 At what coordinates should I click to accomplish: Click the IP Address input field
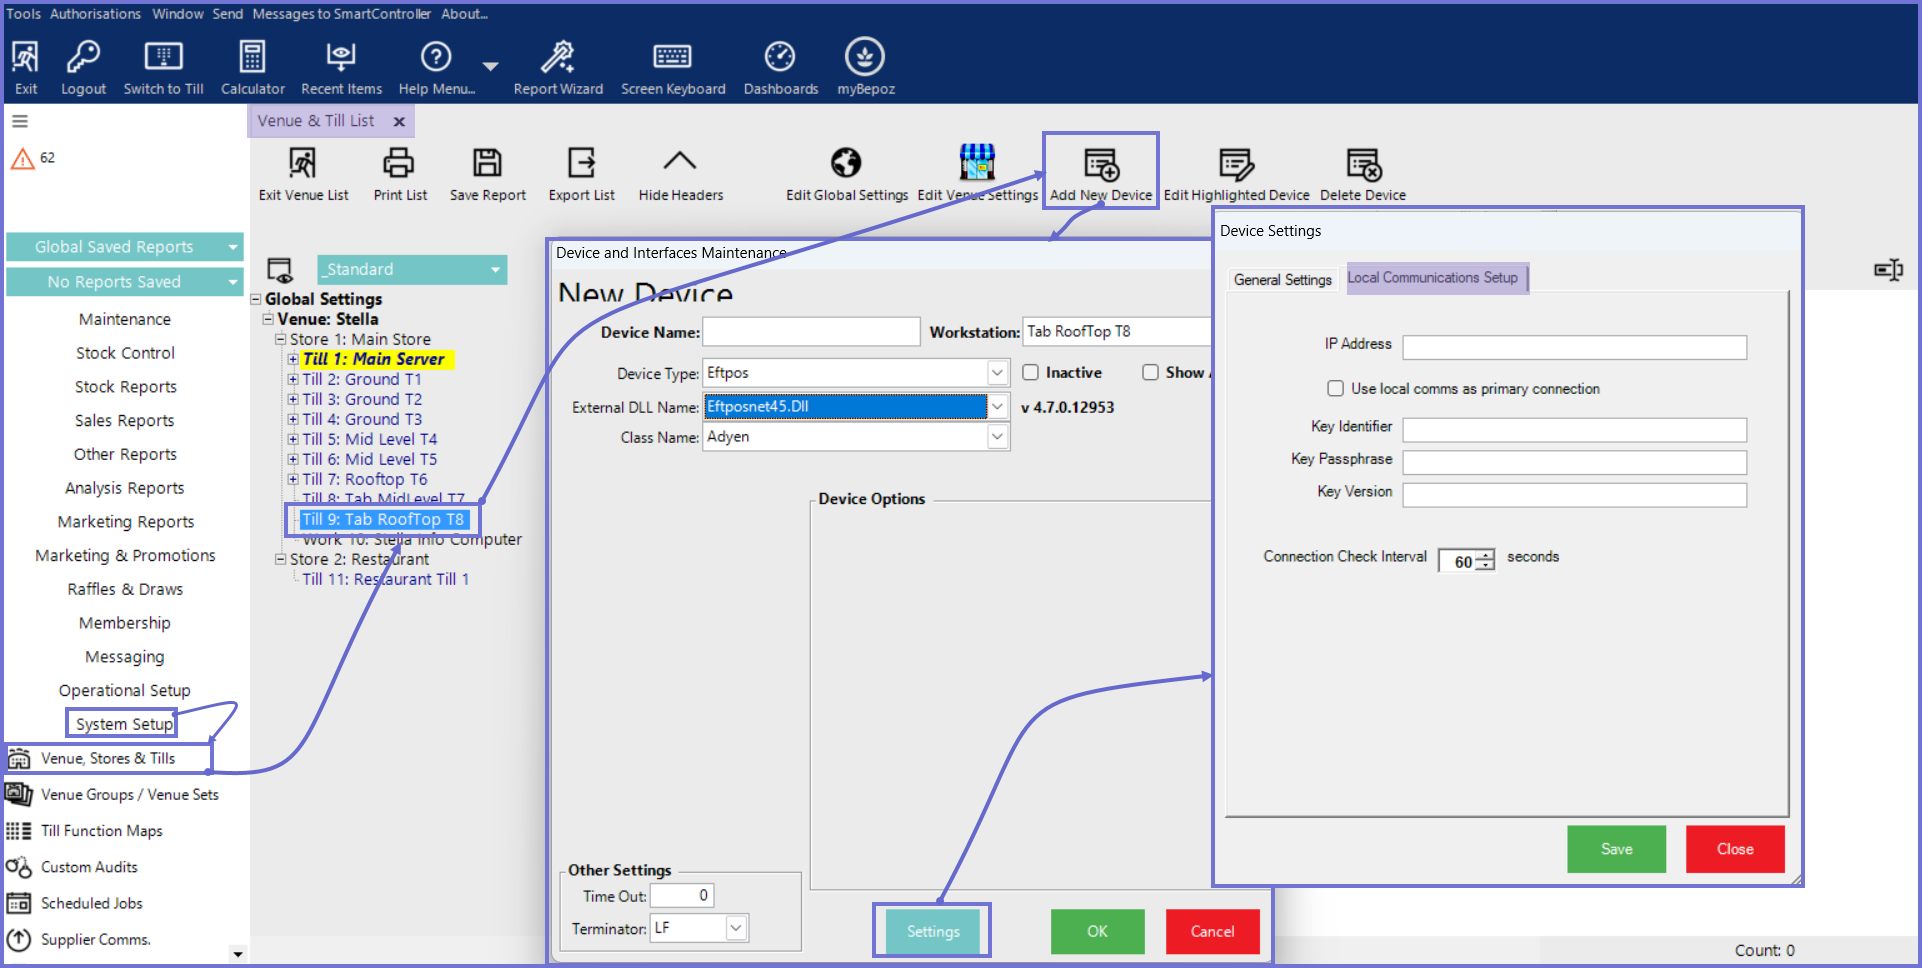point(1574,347)
